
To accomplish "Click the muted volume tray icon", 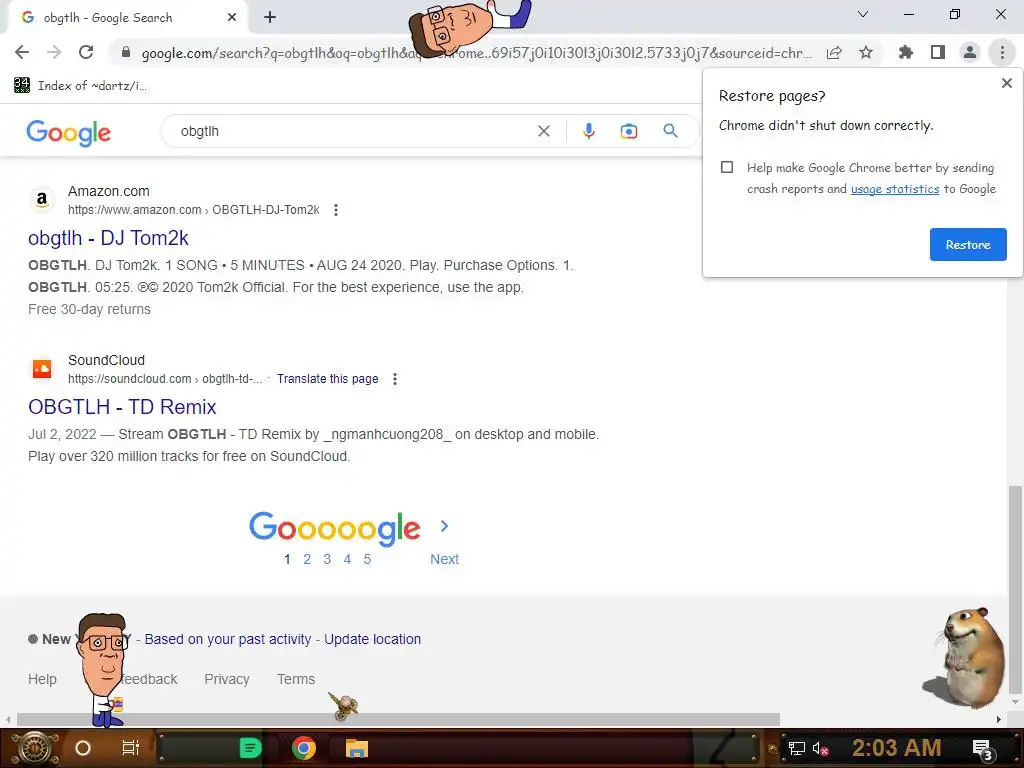I will [x=820, y=748].
